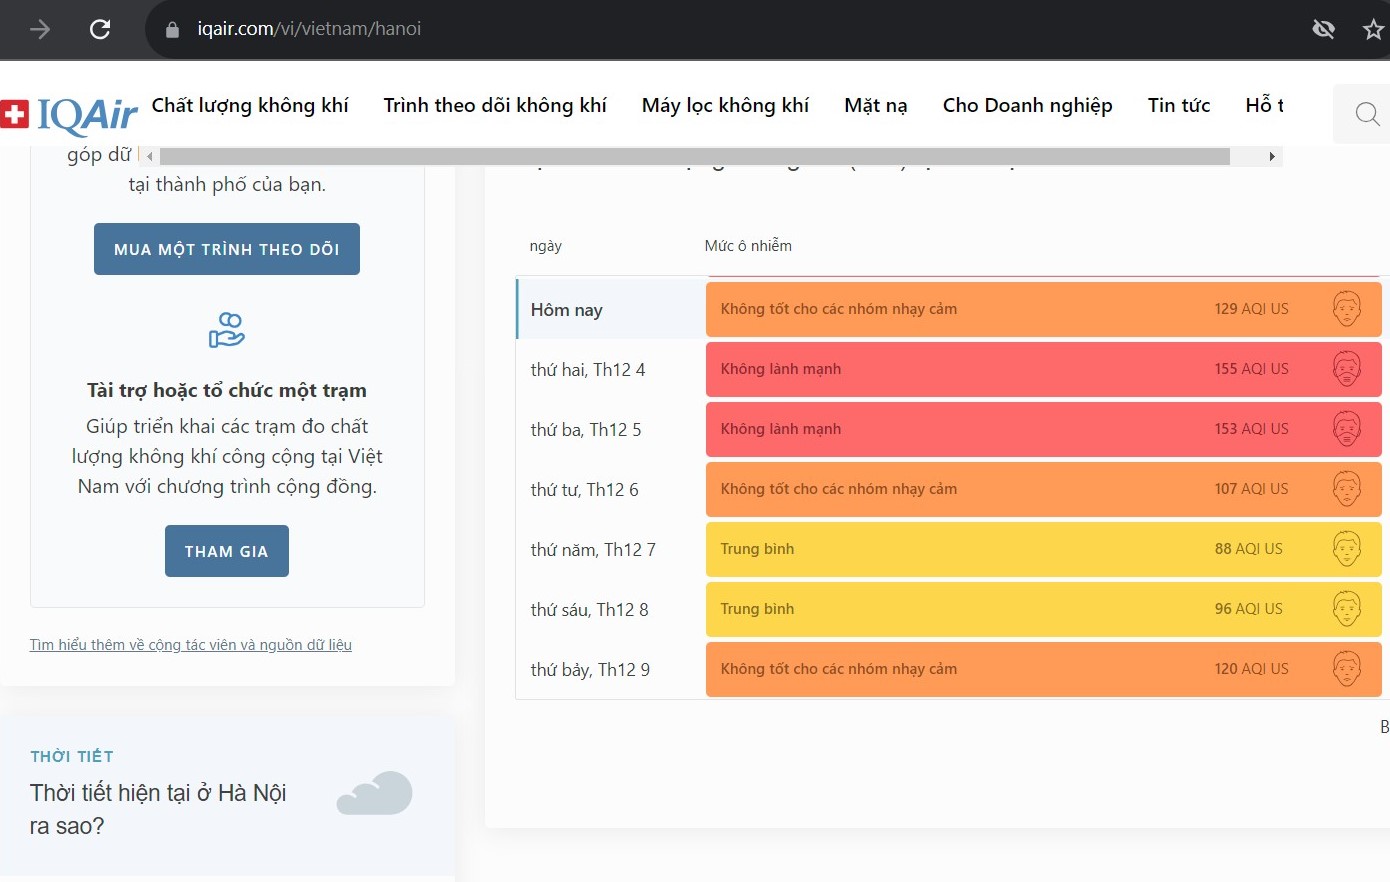Click date thứ tư, Th12 6

(584, 490)
